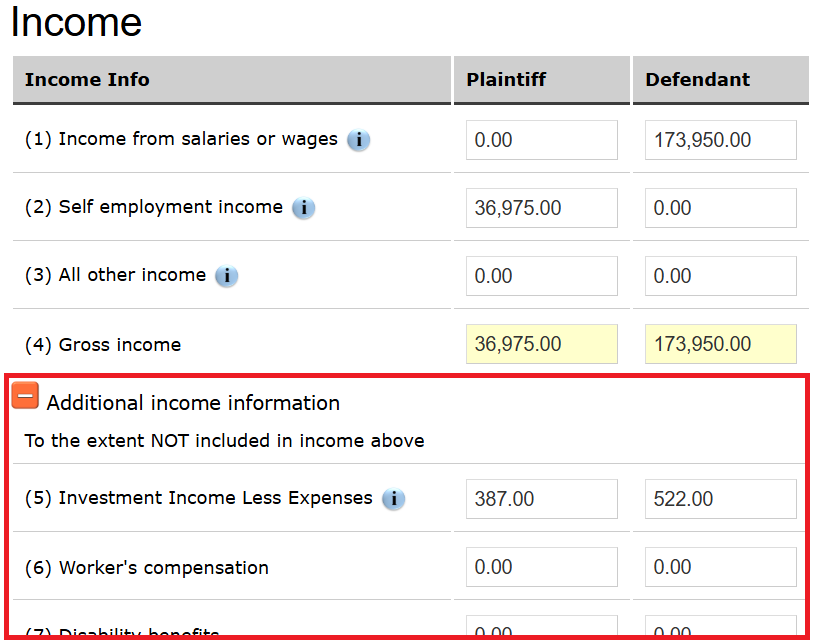Click the Income page heading
This screenshot has height=640, width=820.
(x=76, y=22)
